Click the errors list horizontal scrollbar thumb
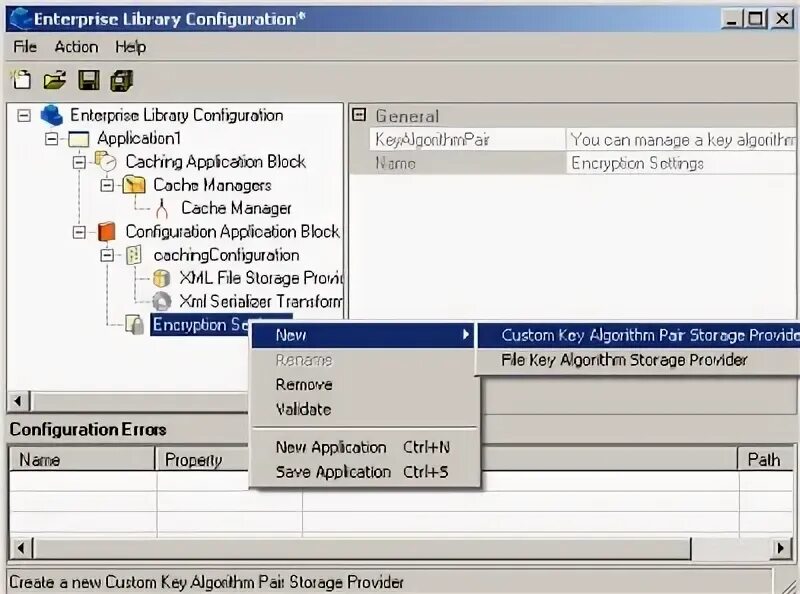The height and width of the screenshot is (594, 800). [362, 549]
